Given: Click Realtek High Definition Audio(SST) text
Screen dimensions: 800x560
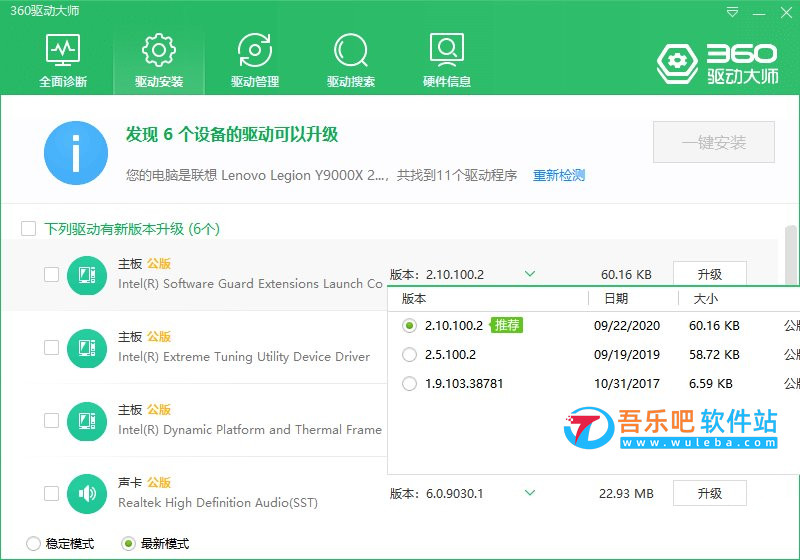Looking at the screenshot, I should (x=218, y=503).
